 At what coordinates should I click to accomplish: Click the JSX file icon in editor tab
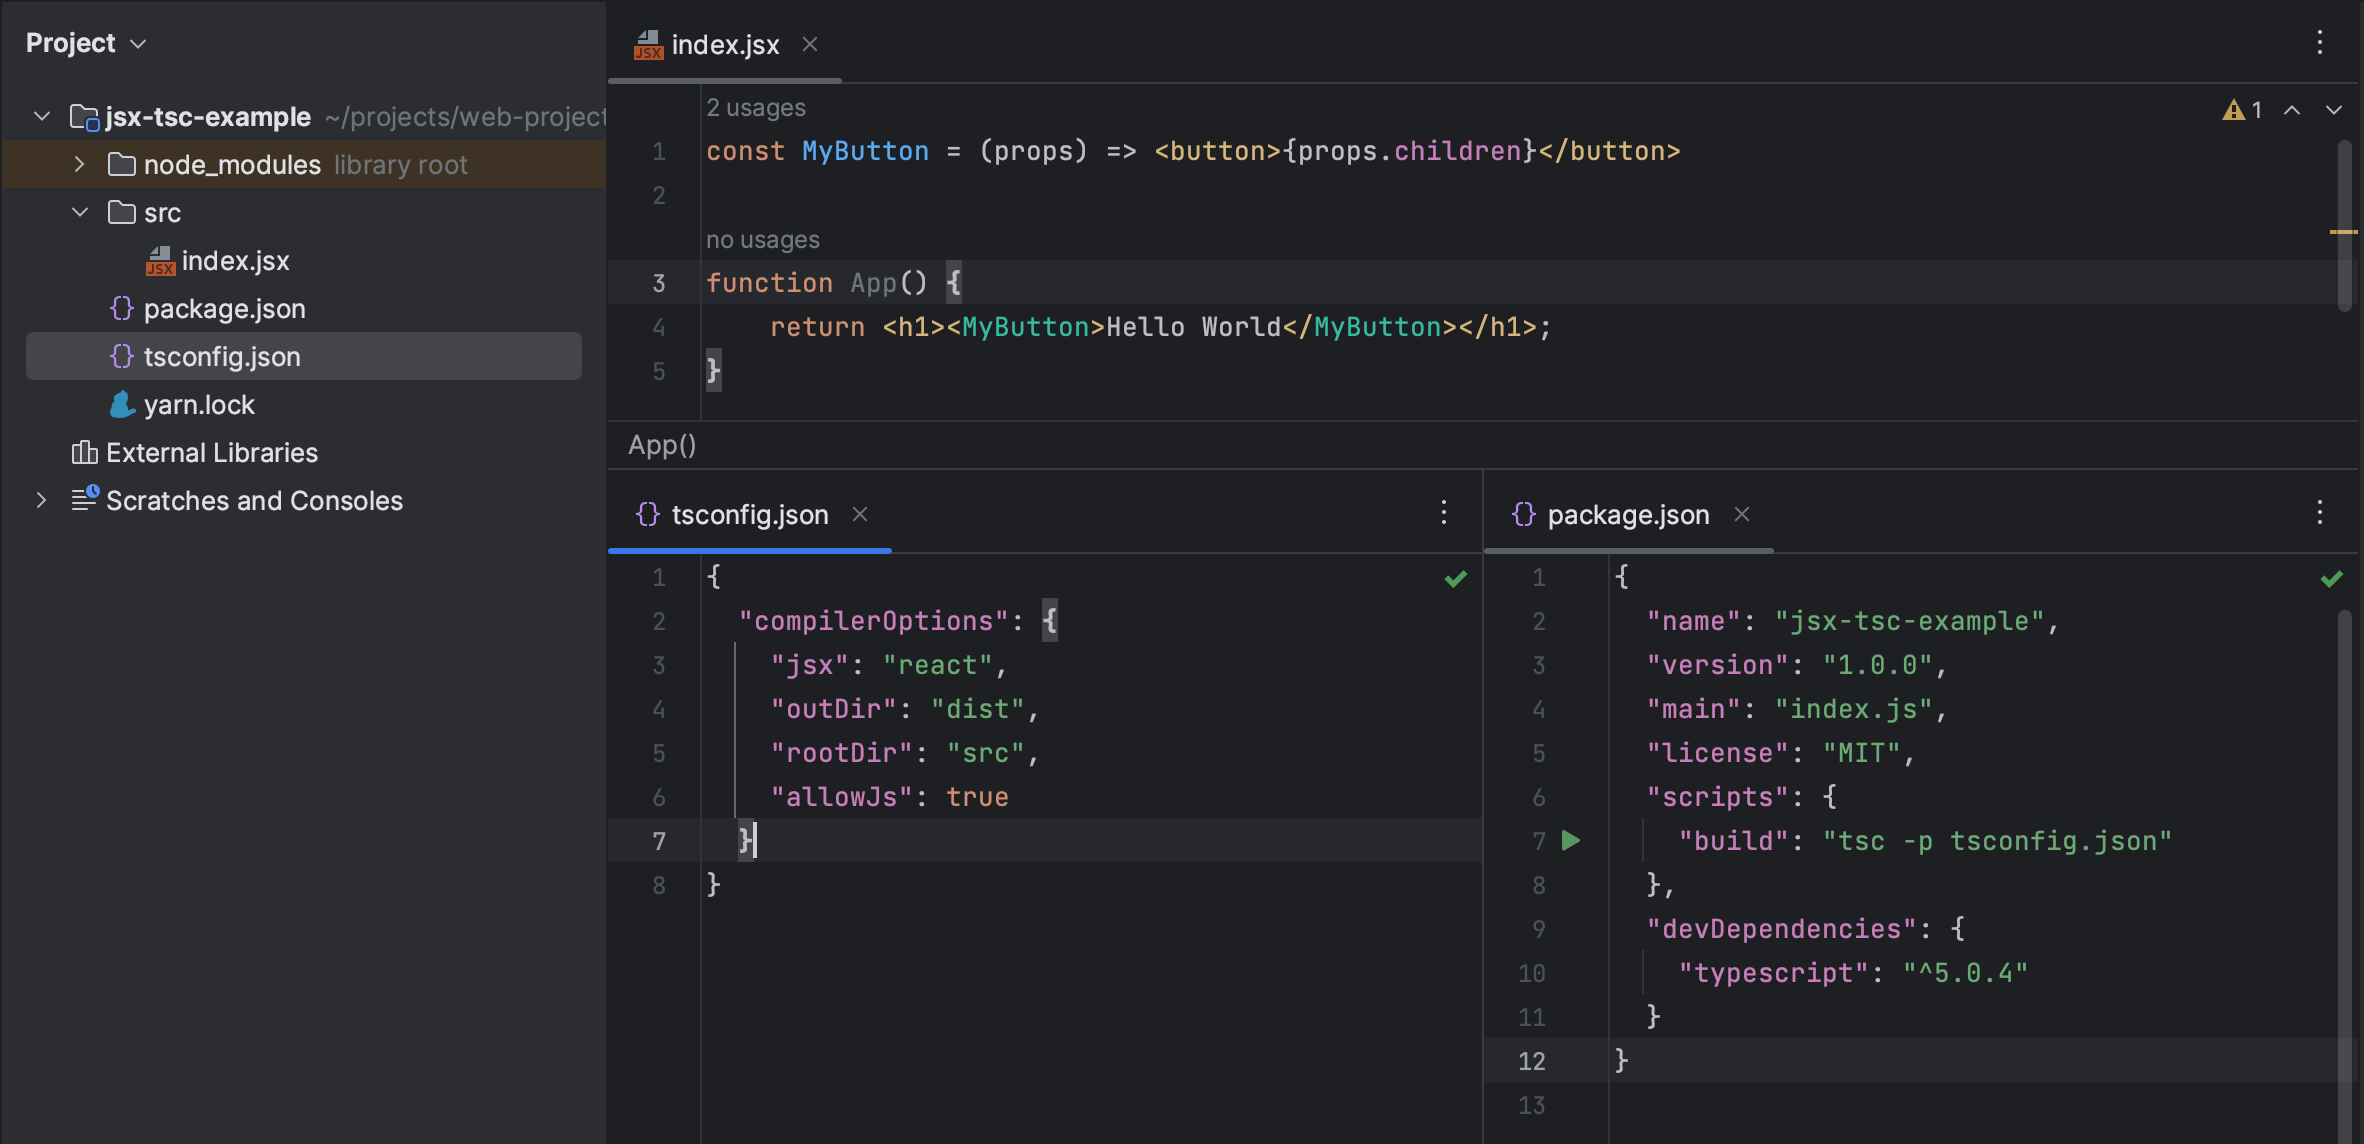[647, 42]
